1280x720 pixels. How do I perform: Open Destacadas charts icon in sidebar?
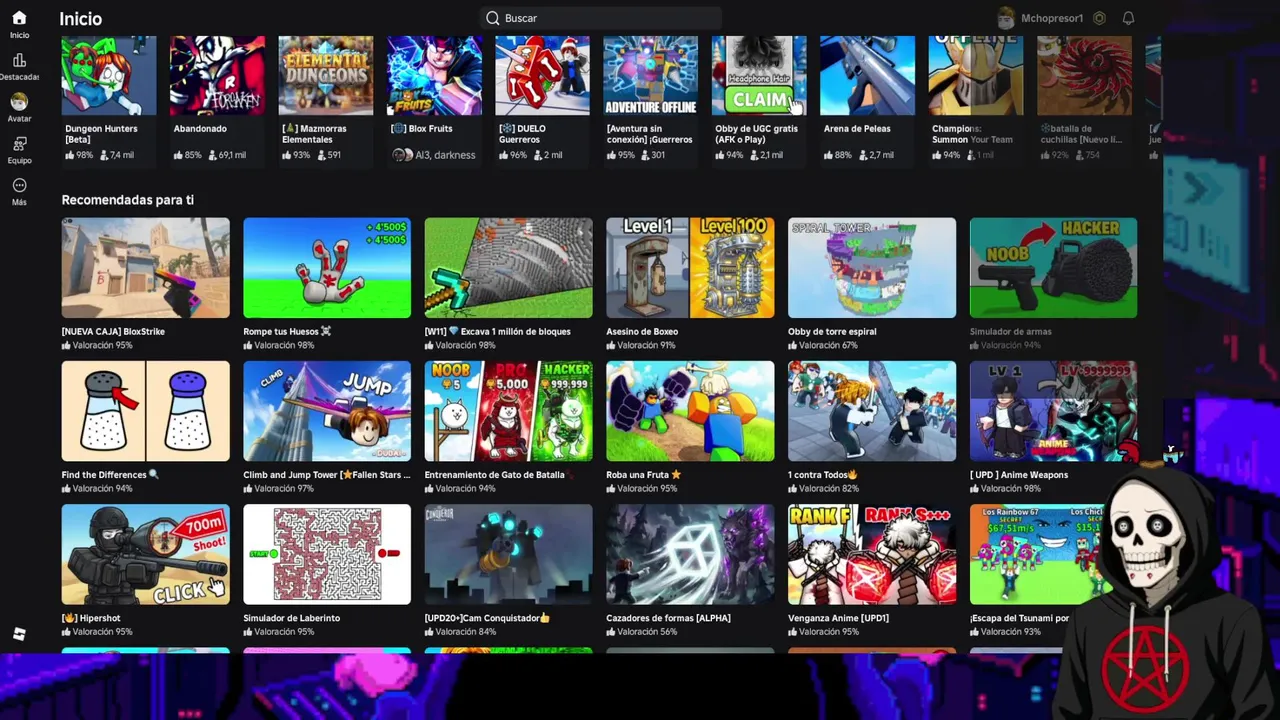coord(19,61)
